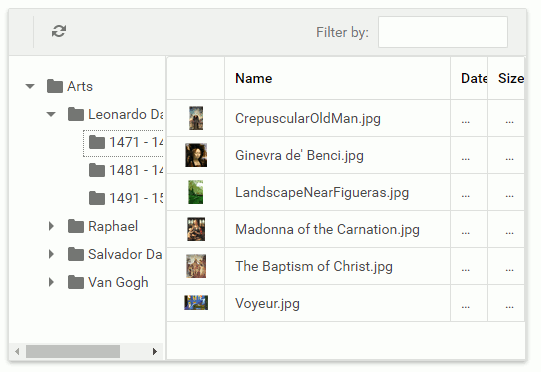Select file name The Baptism of Christ.jpg
Viewport: 541px width, 372px height.
[x=314, y=266]
